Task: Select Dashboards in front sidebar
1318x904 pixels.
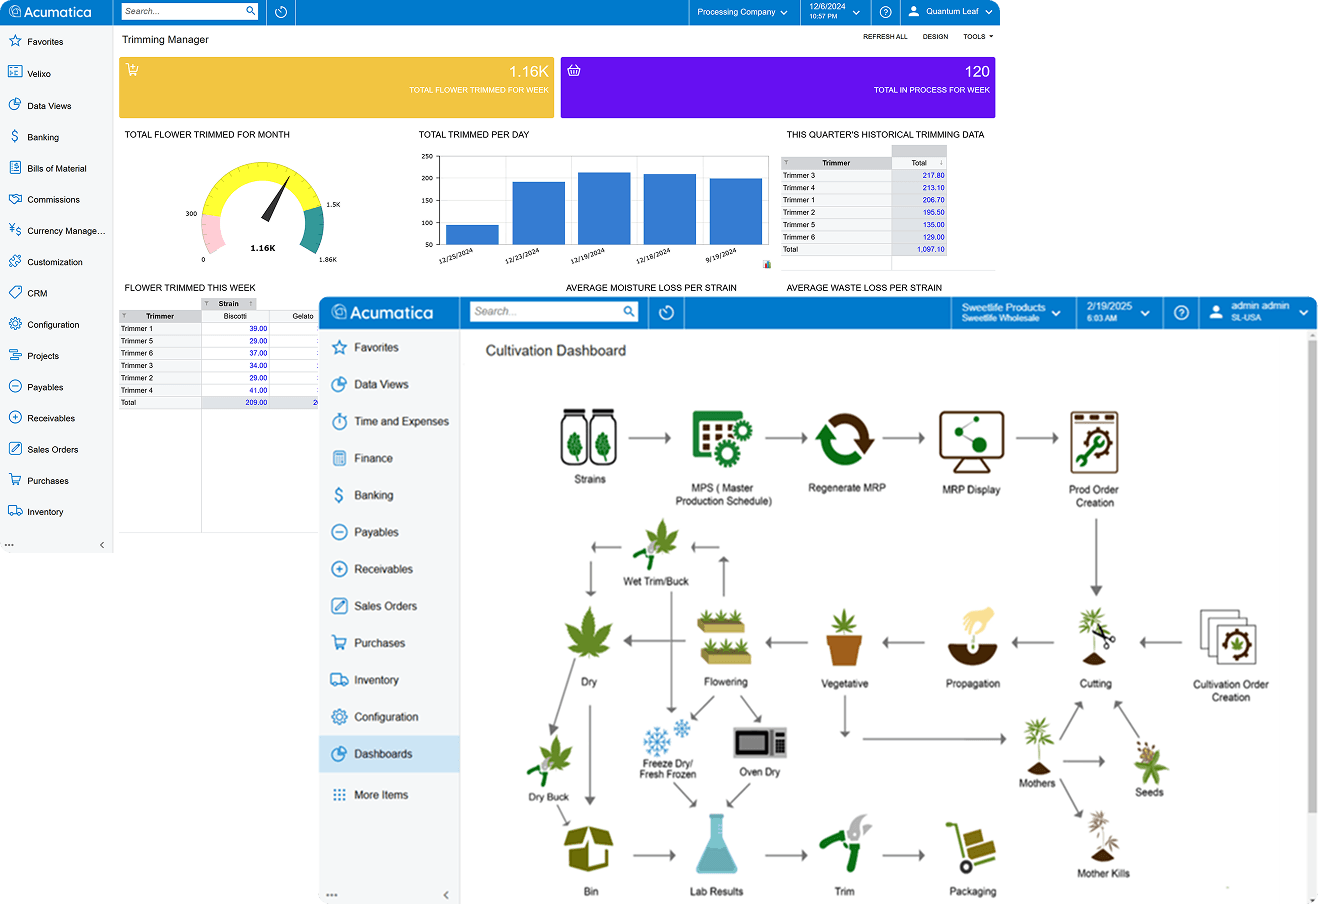Action: (x=389, y=754)
